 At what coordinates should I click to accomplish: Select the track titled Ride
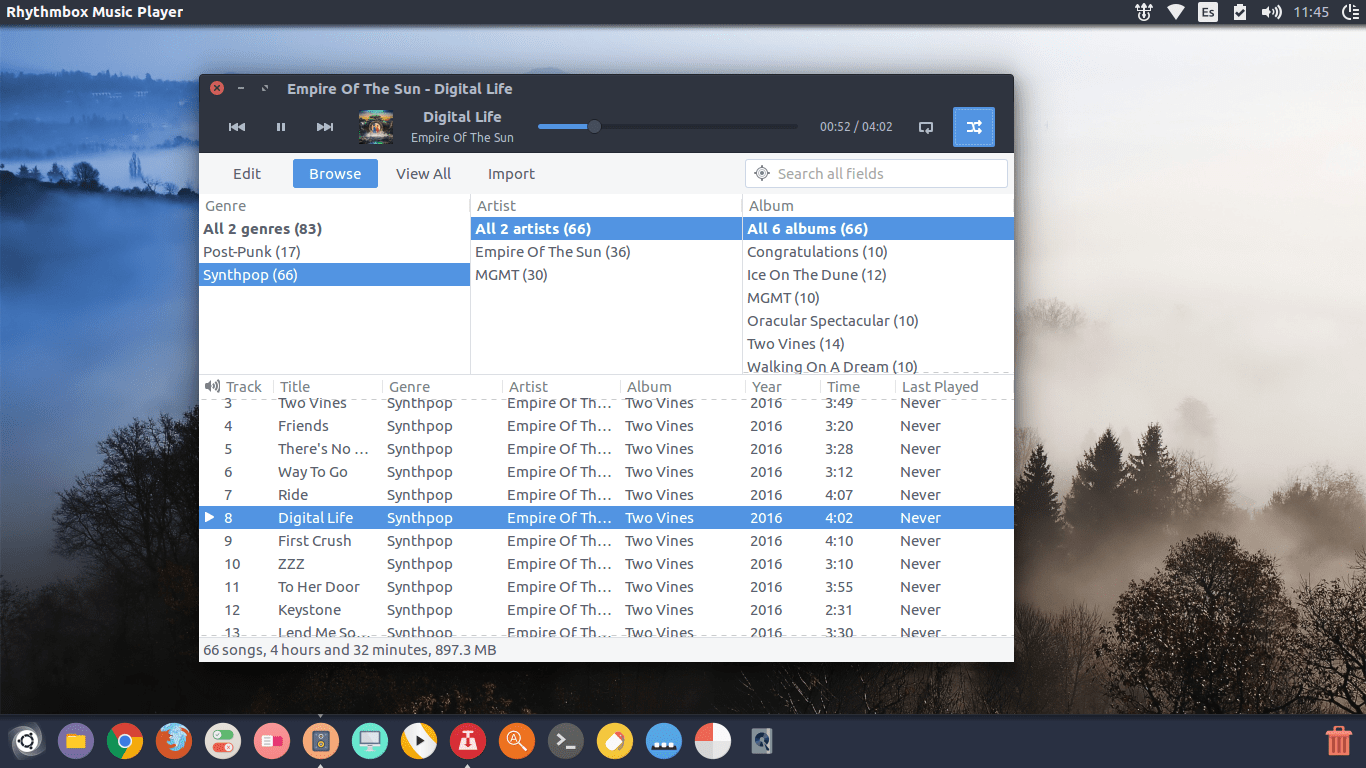(606, 495)
